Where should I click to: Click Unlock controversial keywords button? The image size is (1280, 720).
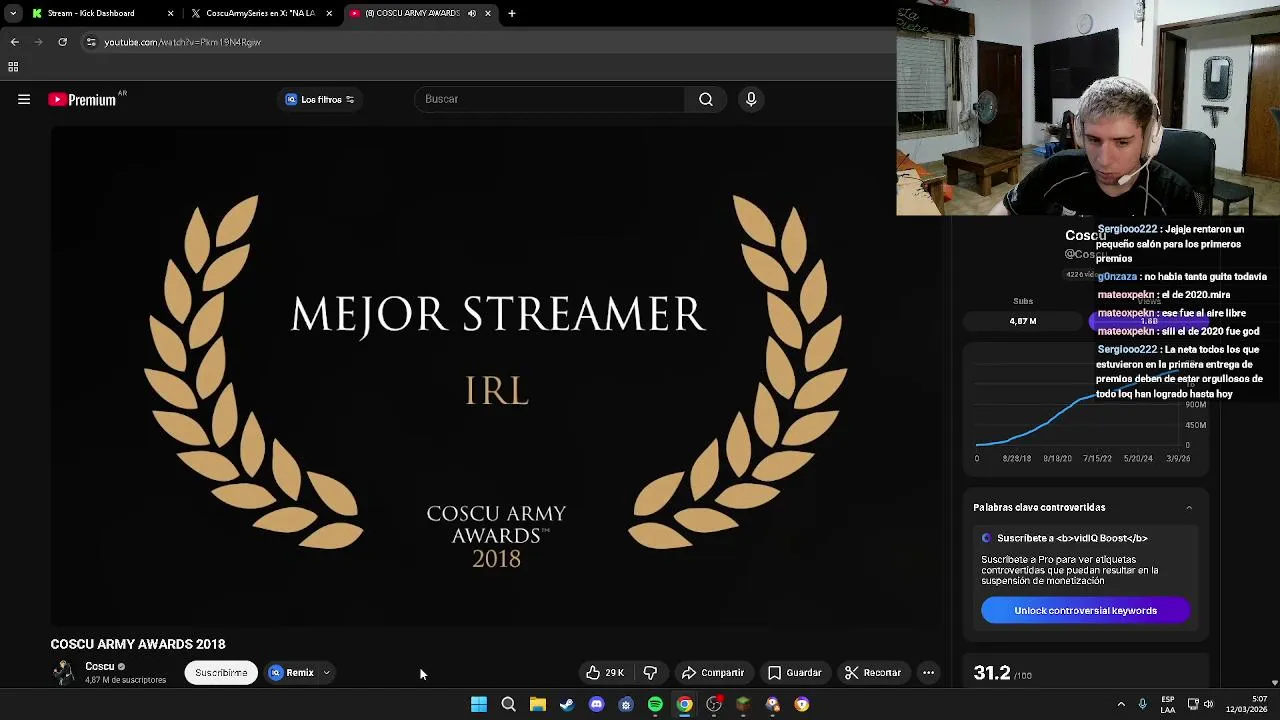pyautogui.click(x=1085, y=611)
